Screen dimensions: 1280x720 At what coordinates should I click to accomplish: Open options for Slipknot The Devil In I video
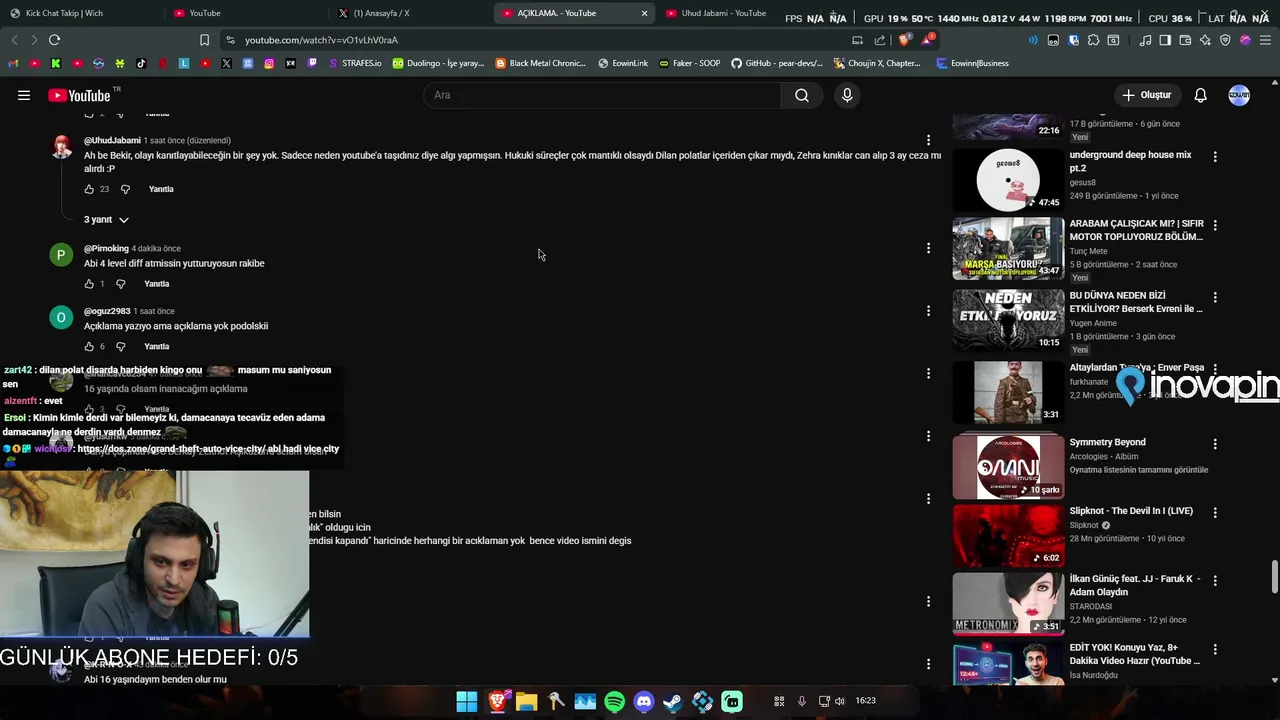click(x=1215, y=512)
